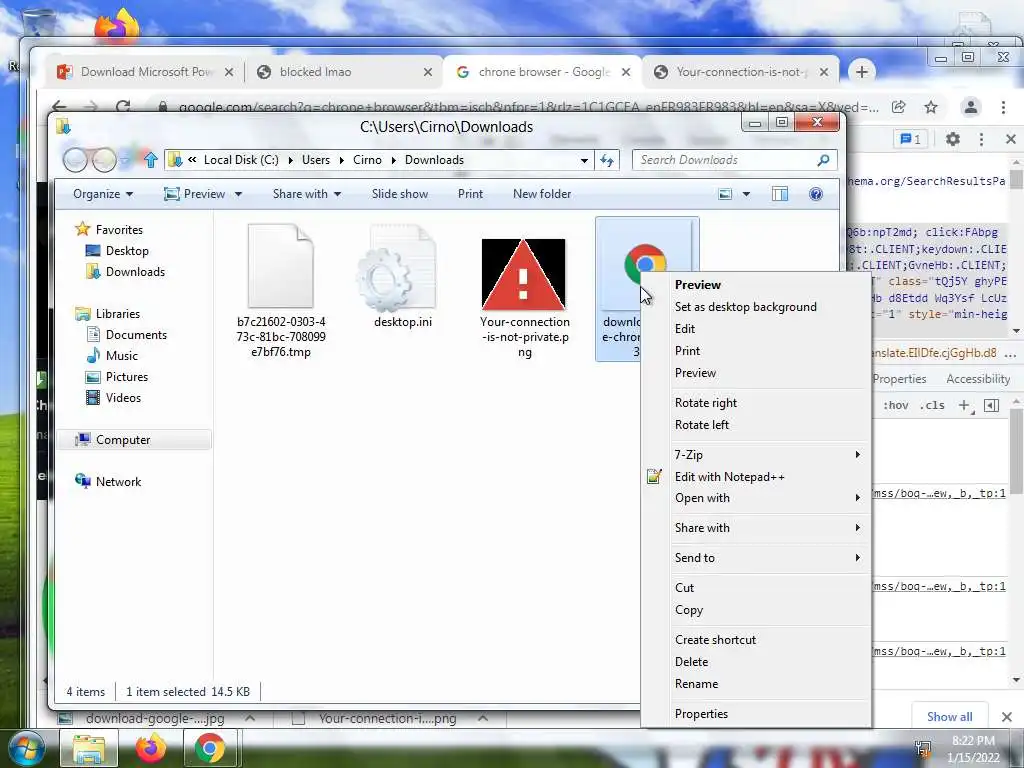
Task: Open the address bar history dropdown
Action: pyautogui.click(x=584, y=160)
